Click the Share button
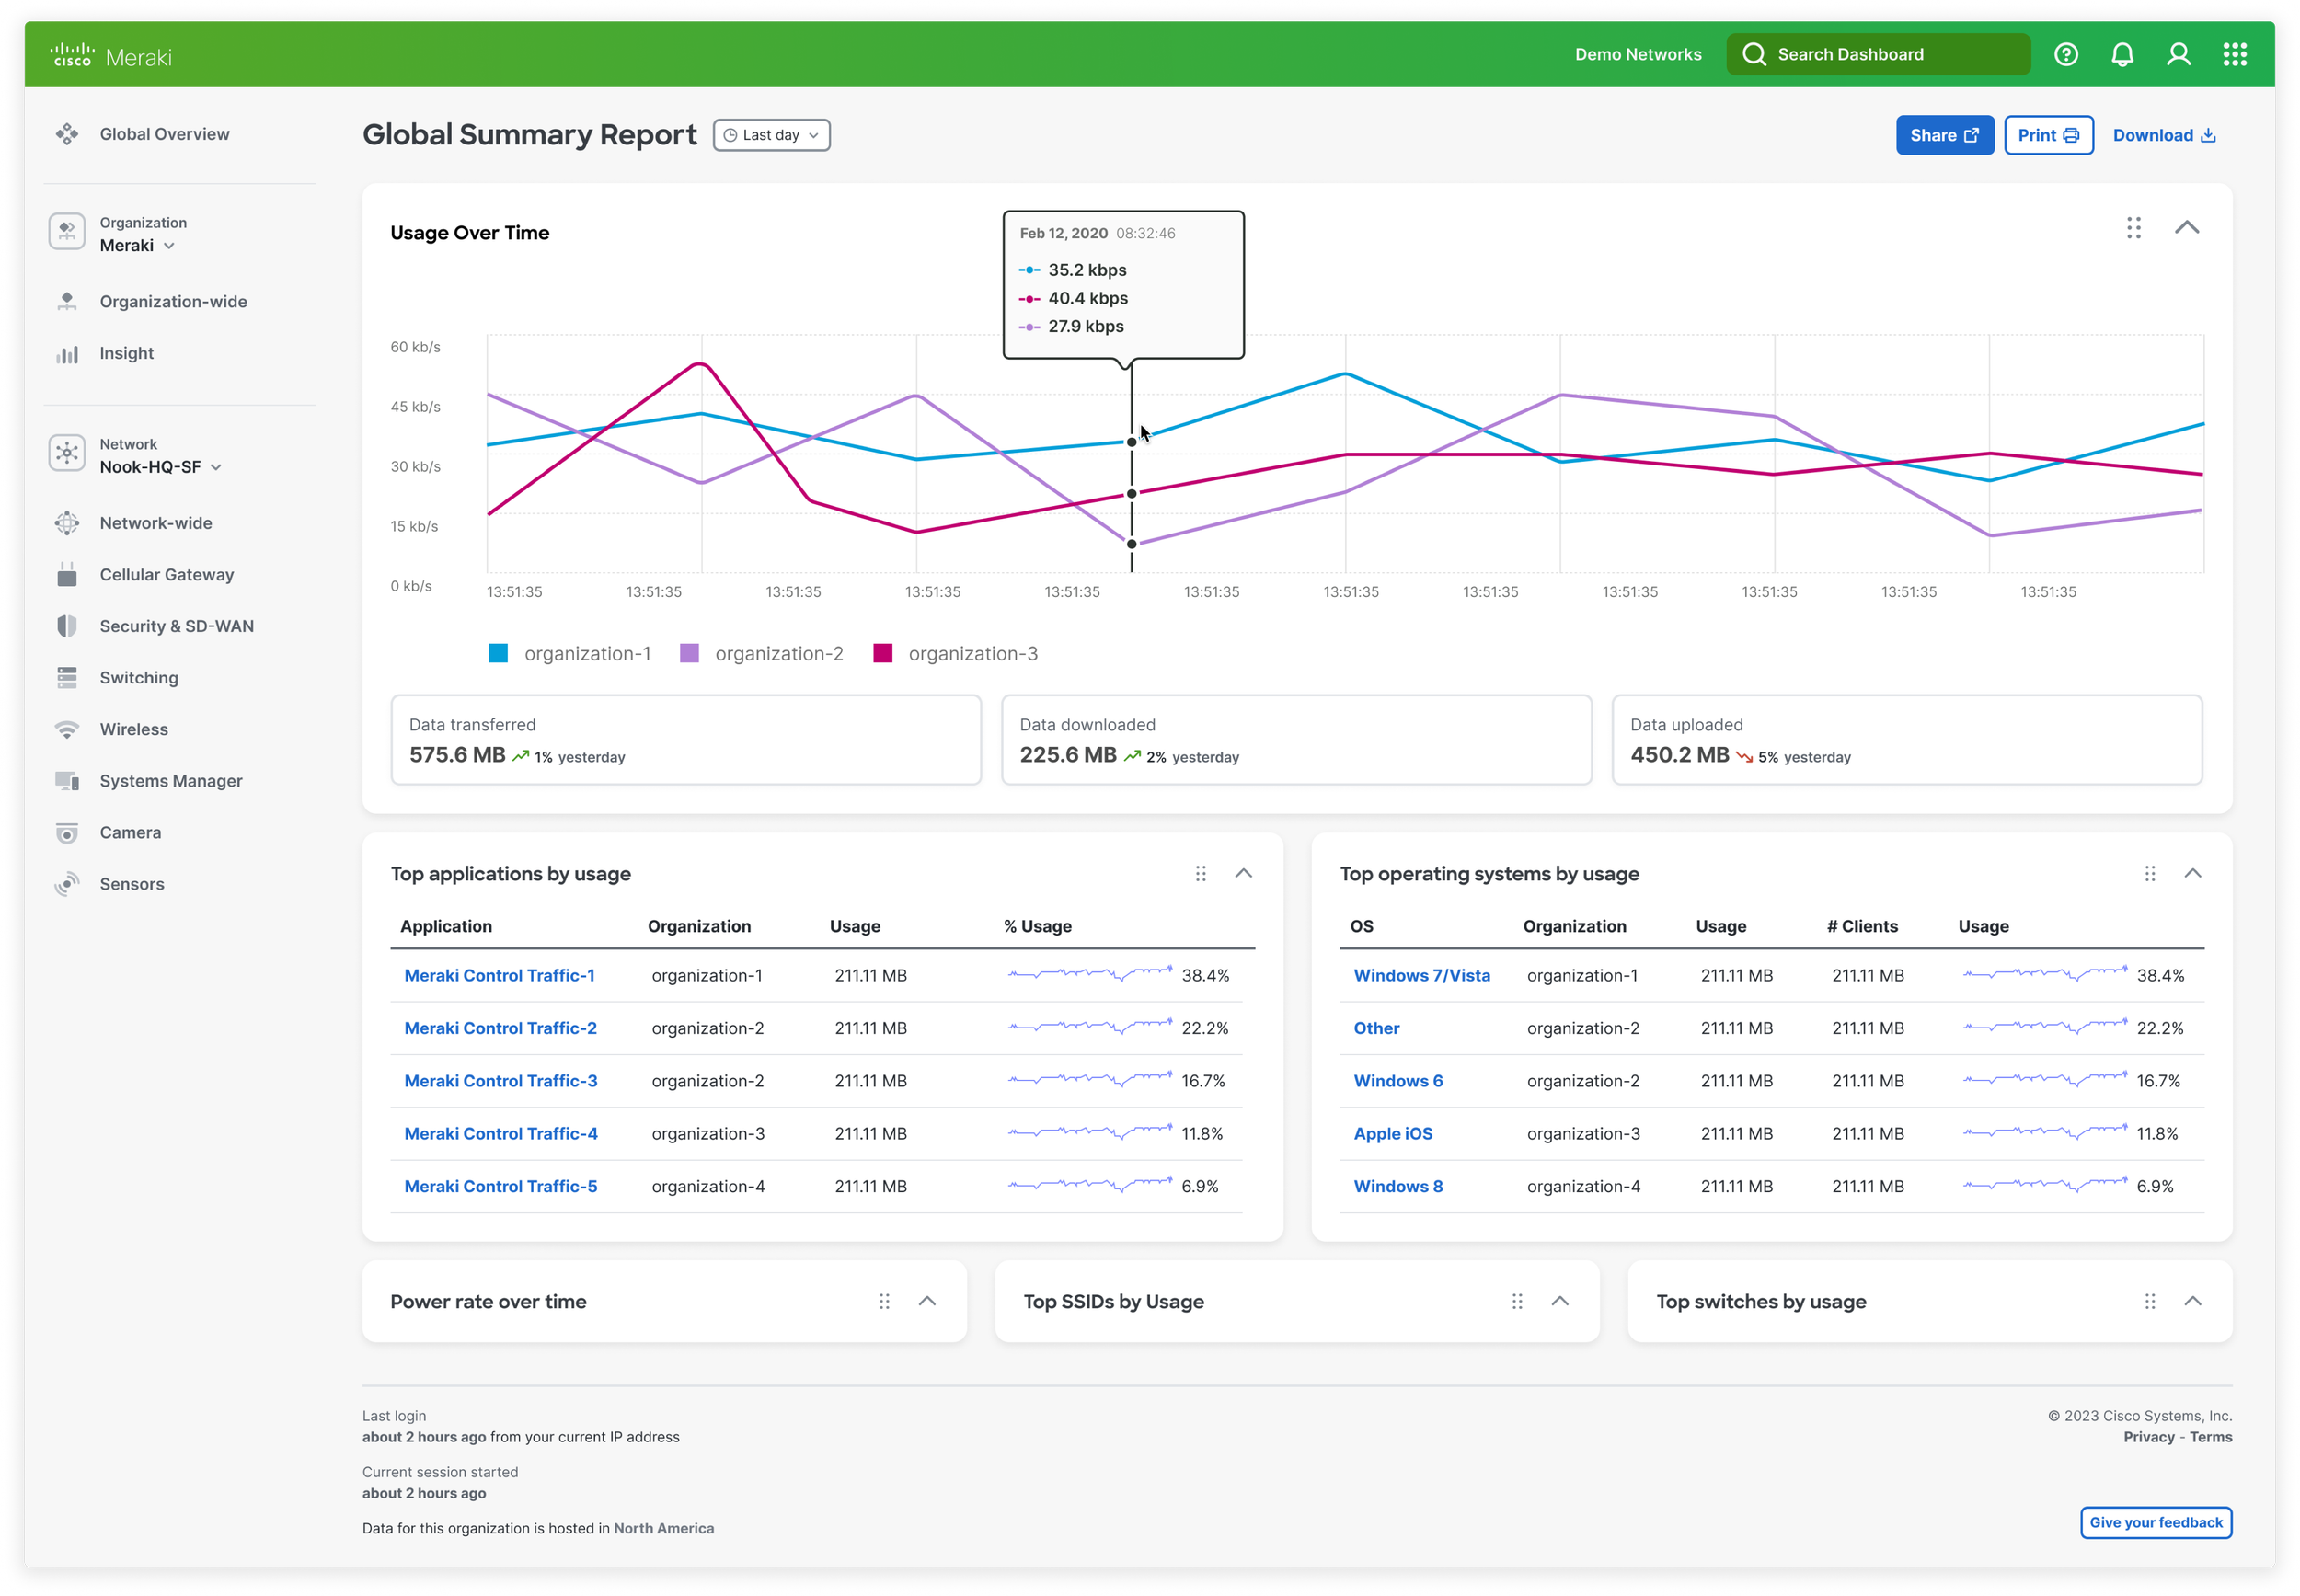 (1943, 135)
